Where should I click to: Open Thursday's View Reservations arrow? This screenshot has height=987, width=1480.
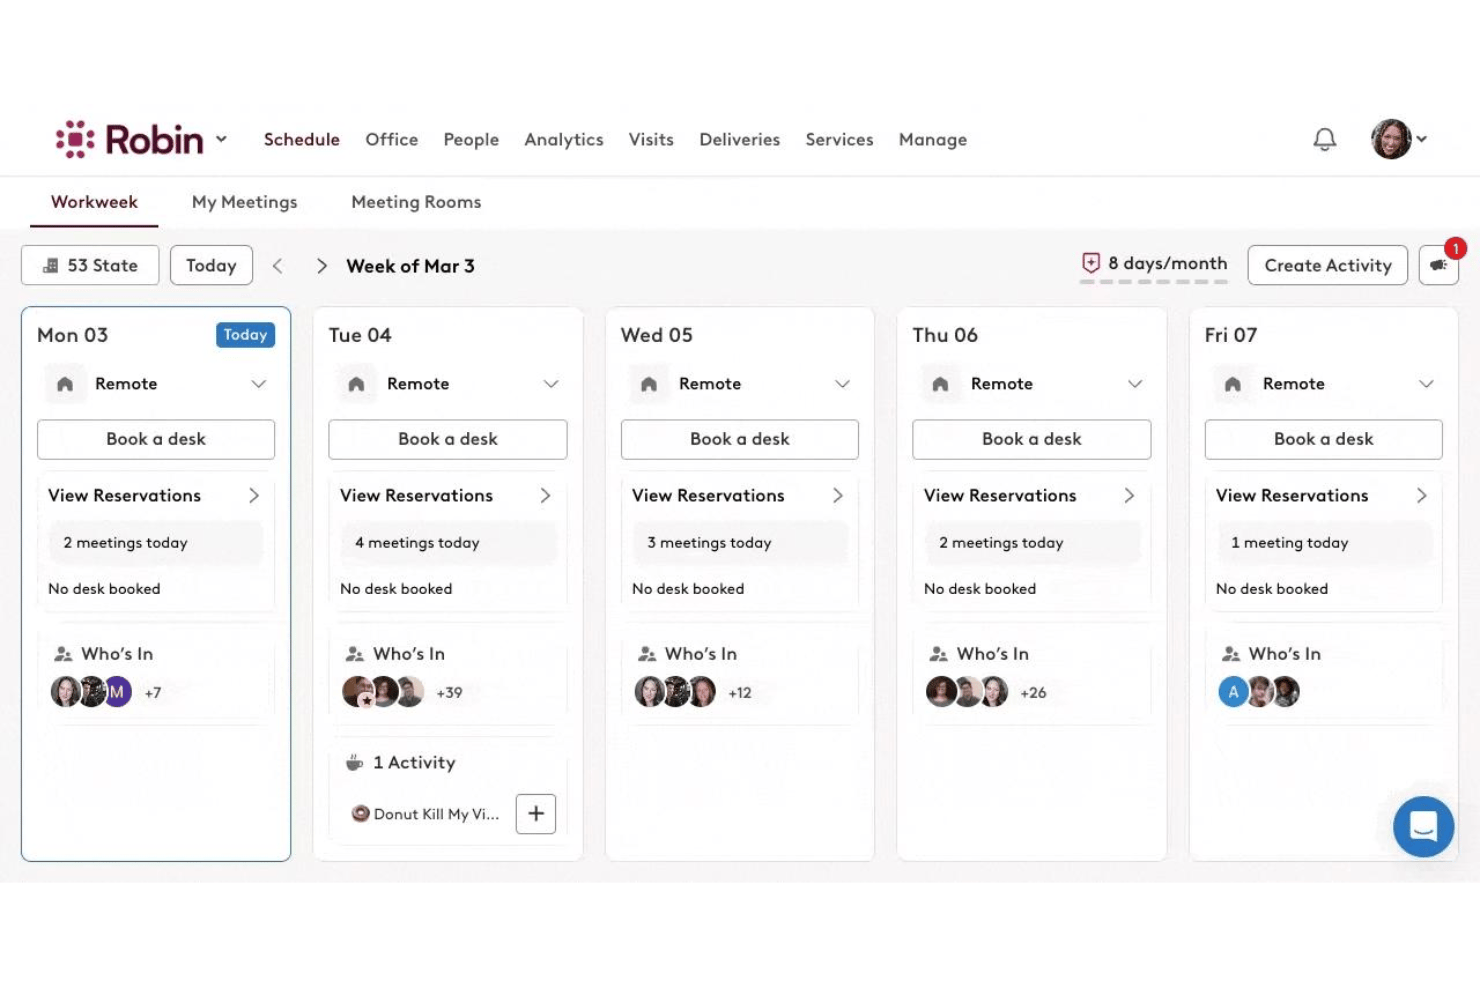[1130, 496]
